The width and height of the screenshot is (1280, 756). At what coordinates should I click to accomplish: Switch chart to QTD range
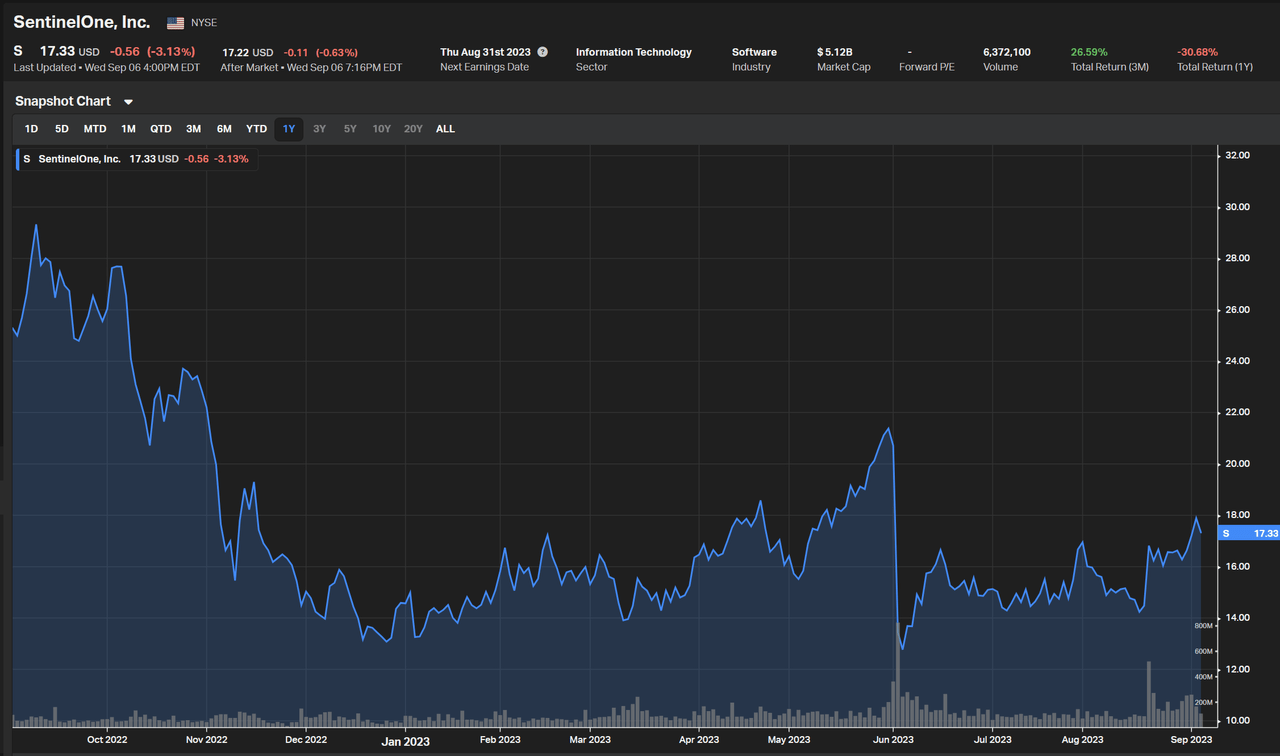tap(161, 129)
